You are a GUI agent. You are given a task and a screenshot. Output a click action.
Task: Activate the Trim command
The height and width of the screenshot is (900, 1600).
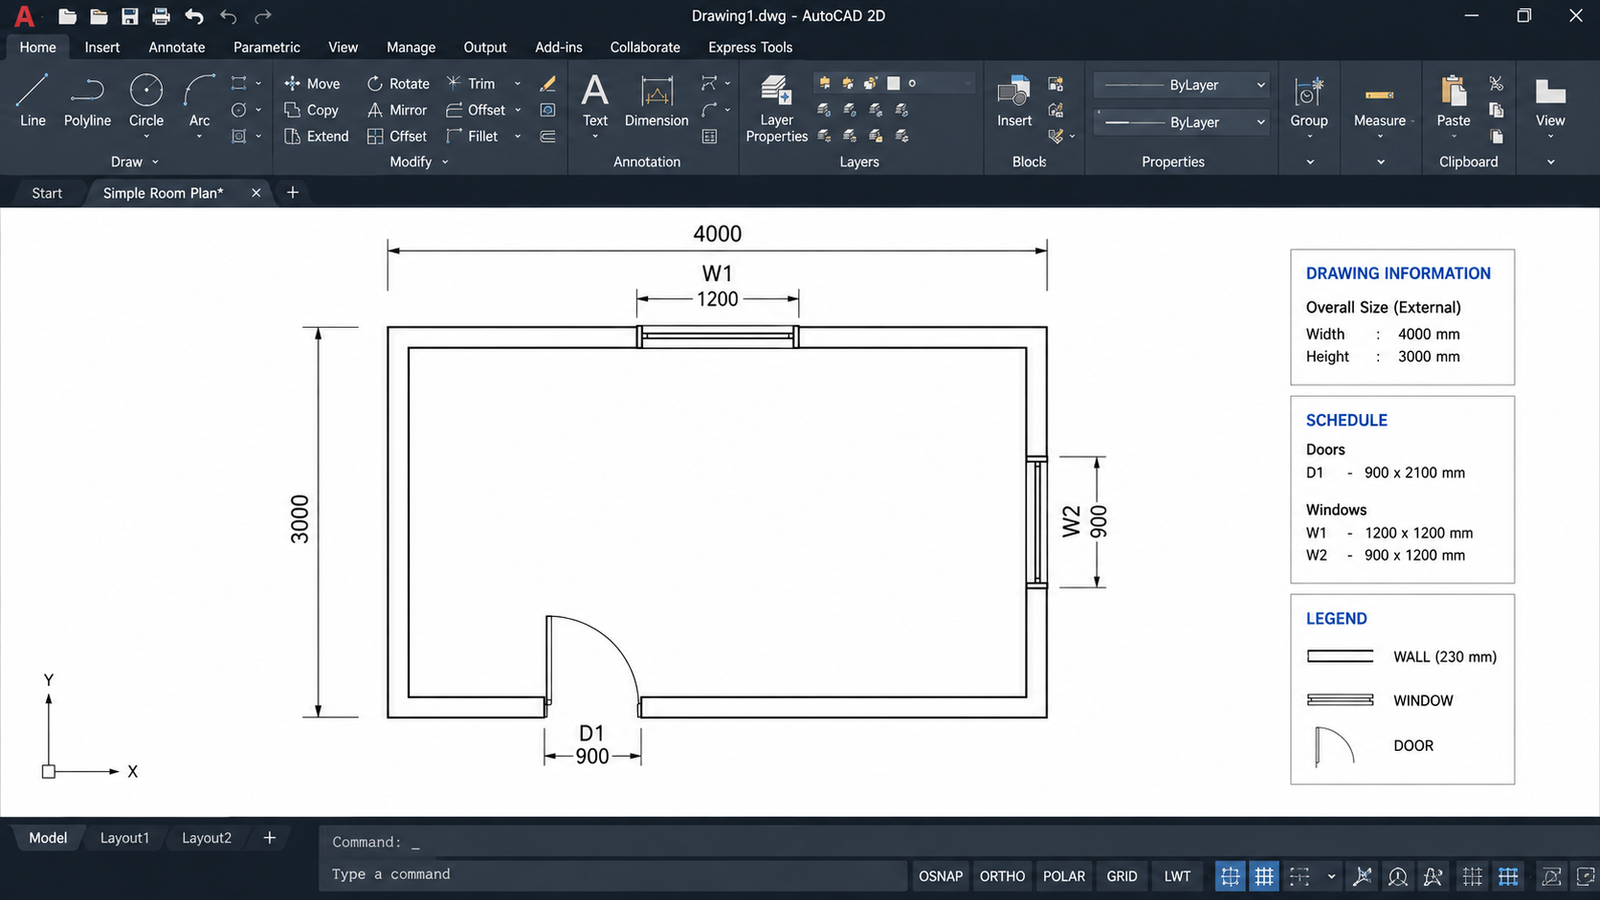[470, 84]
